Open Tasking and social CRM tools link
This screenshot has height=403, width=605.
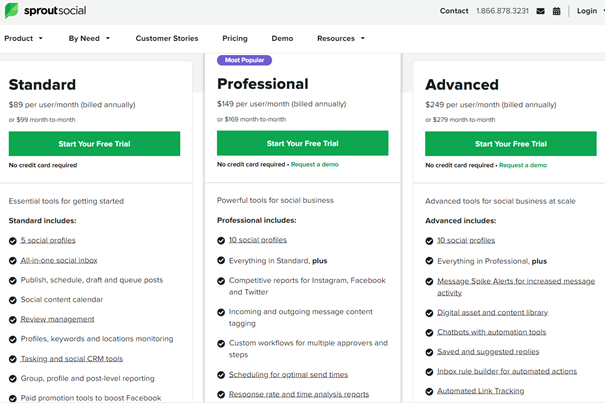(x=71, y=359)
